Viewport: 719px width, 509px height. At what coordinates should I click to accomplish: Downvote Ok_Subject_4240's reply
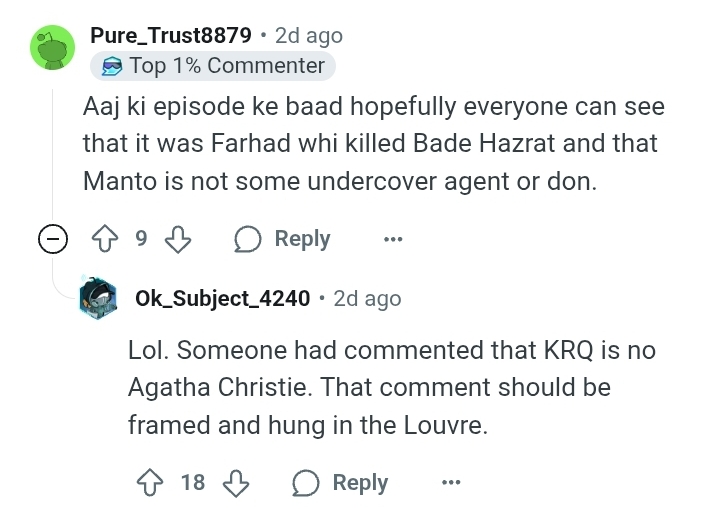tap(235, 482)
